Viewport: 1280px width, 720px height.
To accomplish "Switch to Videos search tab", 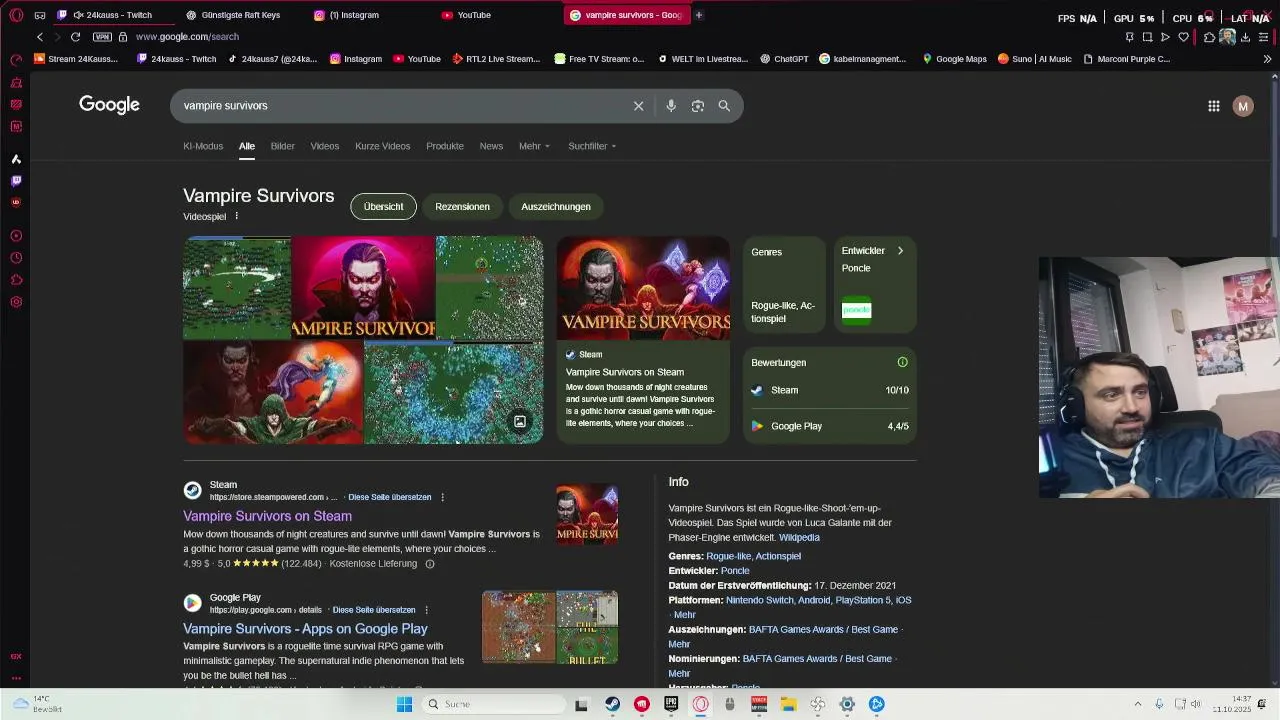I will 324,146.
